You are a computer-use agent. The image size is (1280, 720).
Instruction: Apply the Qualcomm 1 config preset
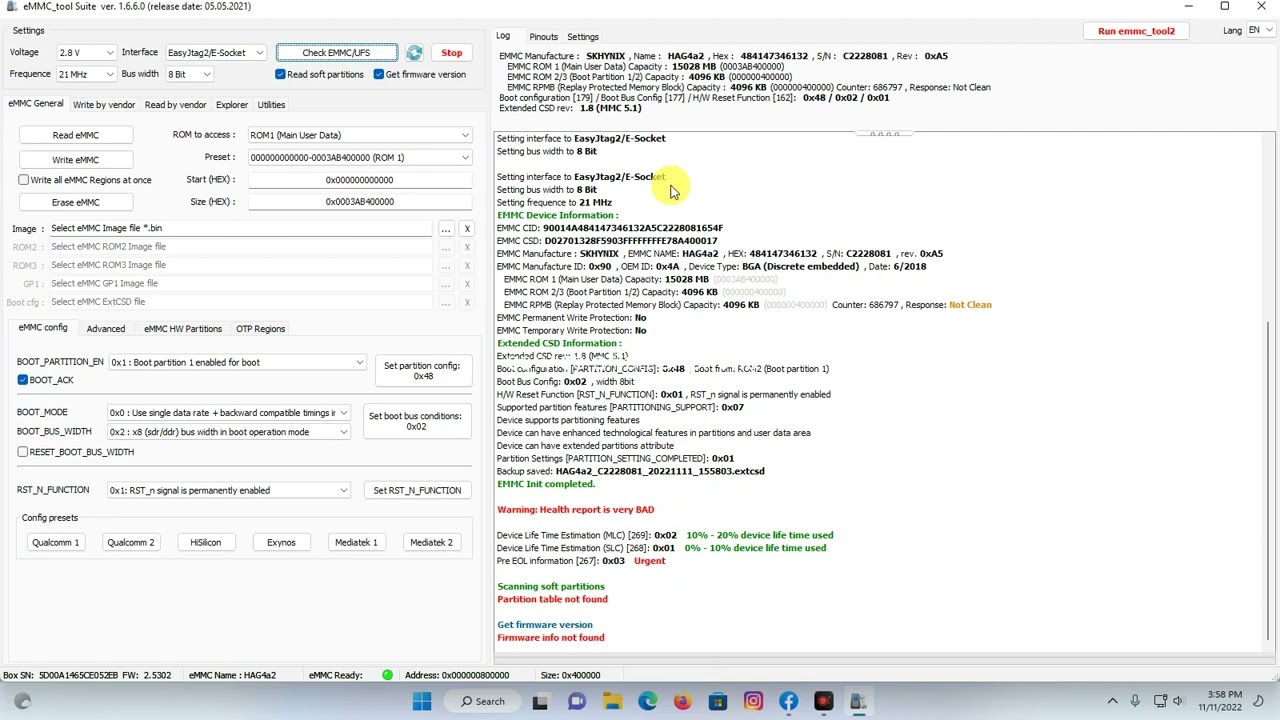(x=55, y=543)
